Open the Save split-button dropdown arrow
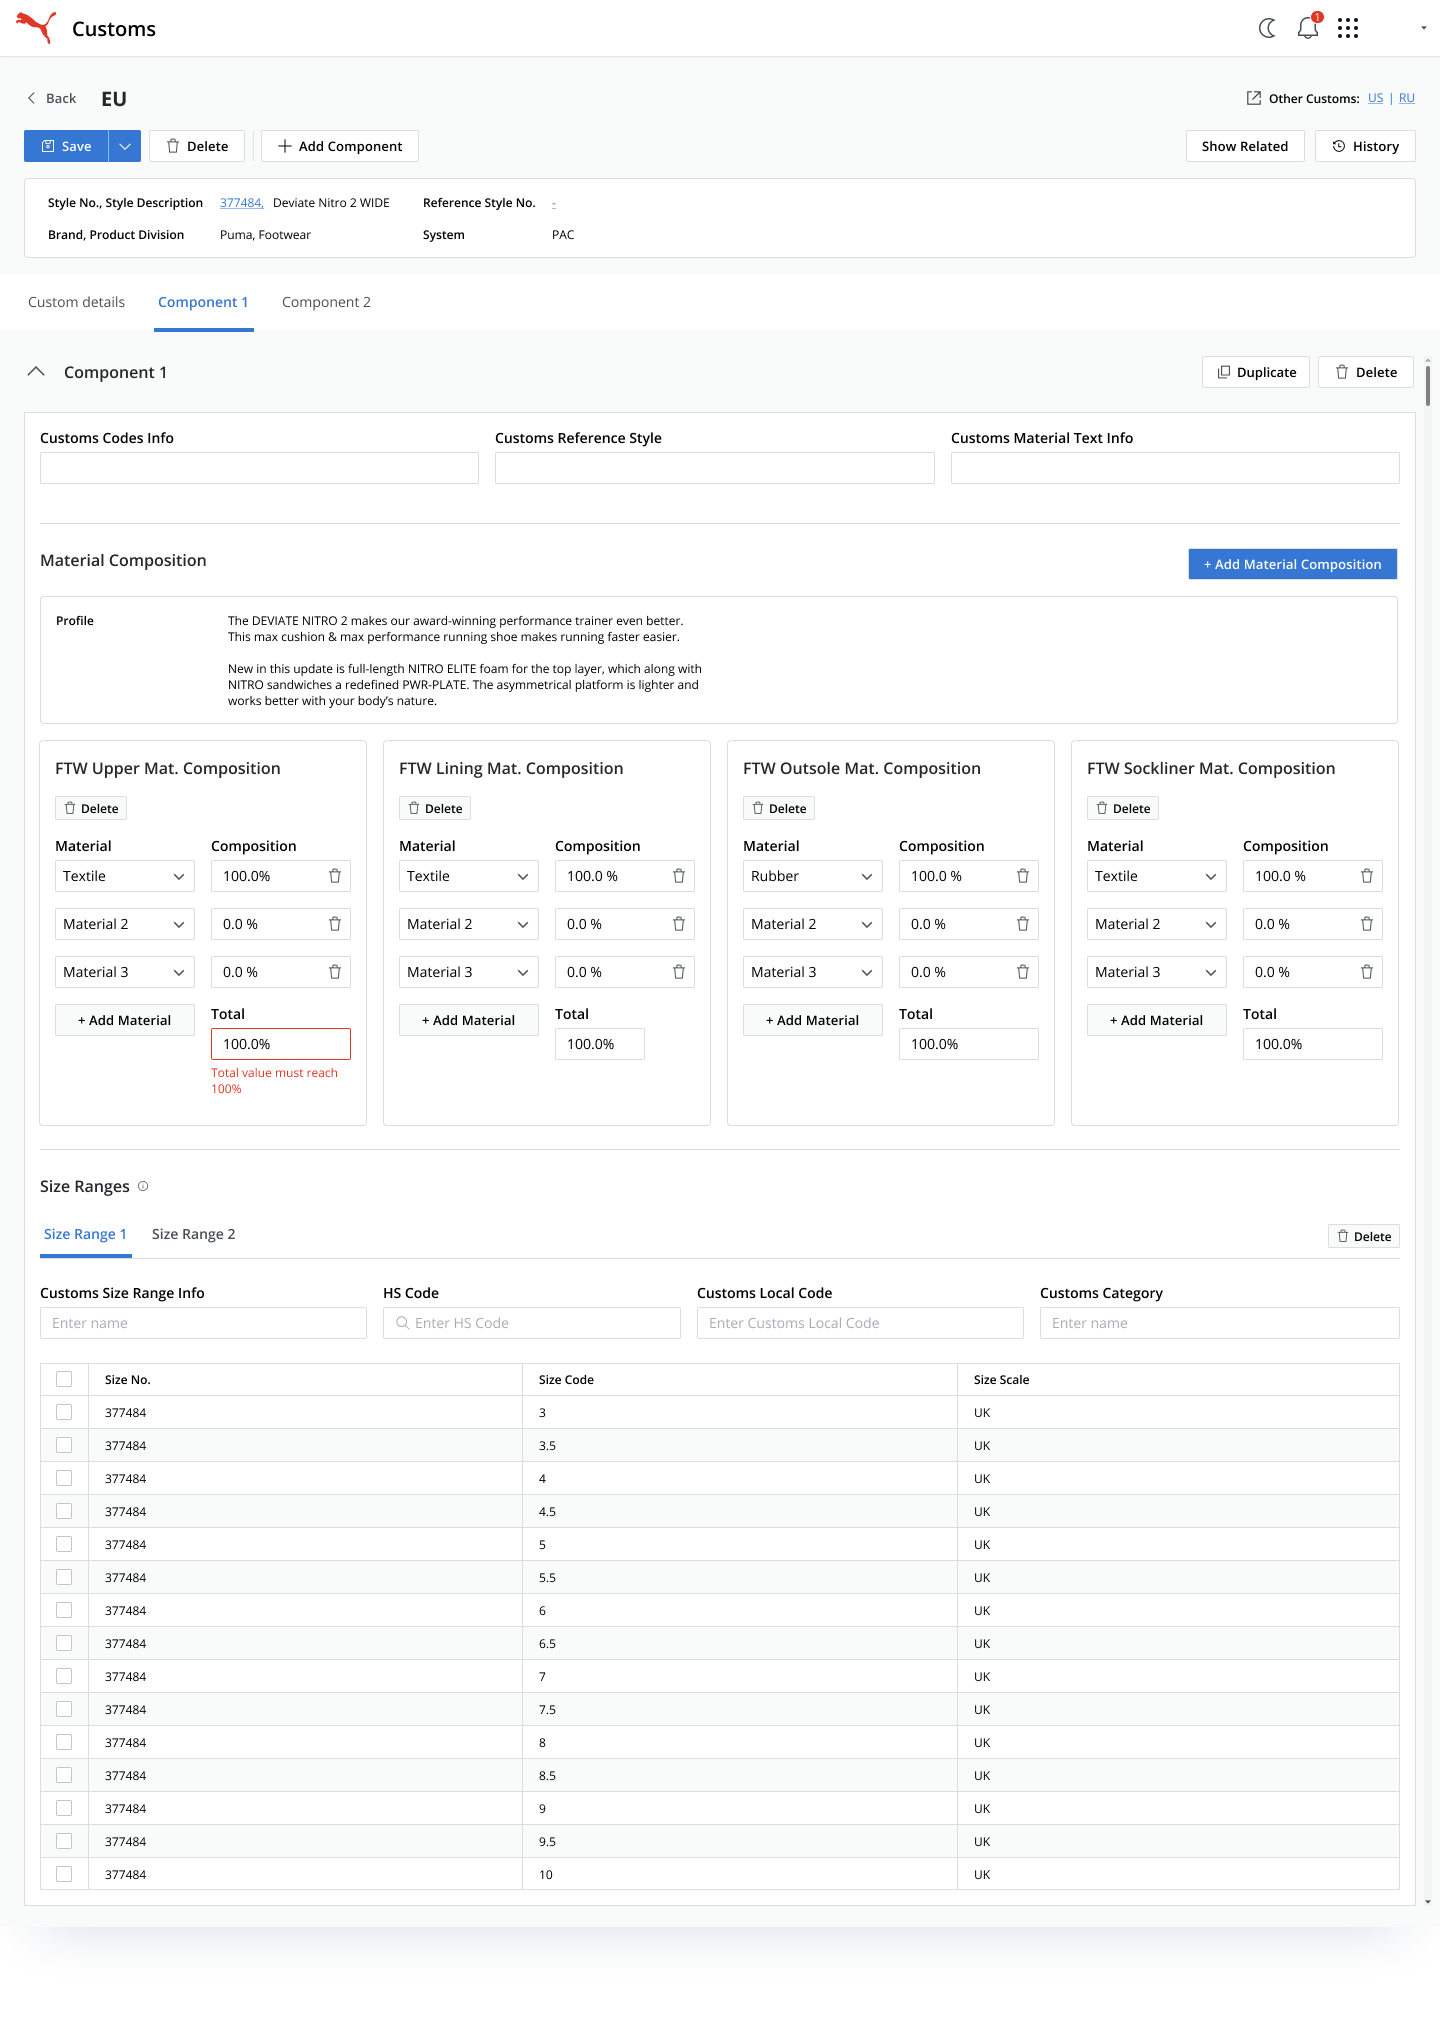This screenshot has width=1440, height=2037. tap(125, 146)
